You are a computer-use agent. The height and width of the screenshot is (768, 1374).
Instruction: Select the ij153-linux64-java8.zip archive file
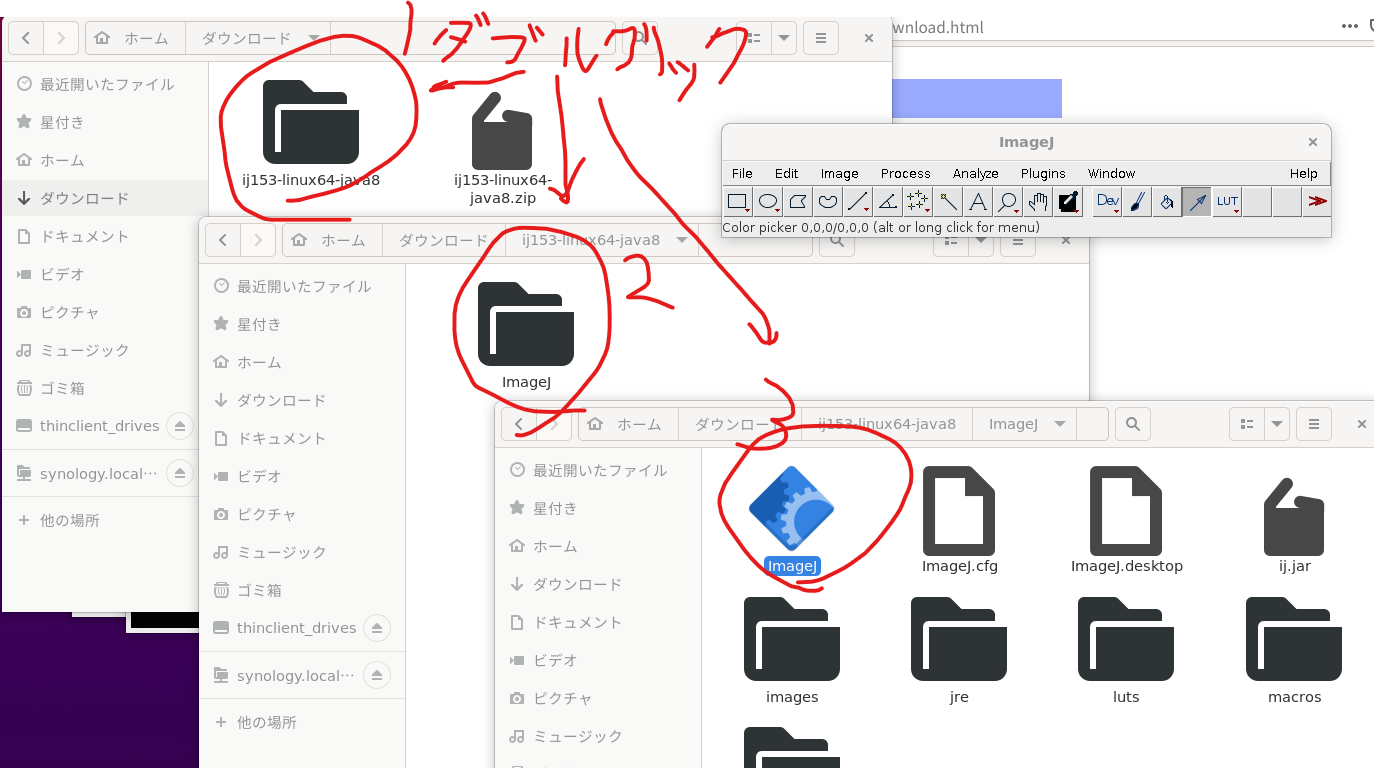[x=502, y=148]
